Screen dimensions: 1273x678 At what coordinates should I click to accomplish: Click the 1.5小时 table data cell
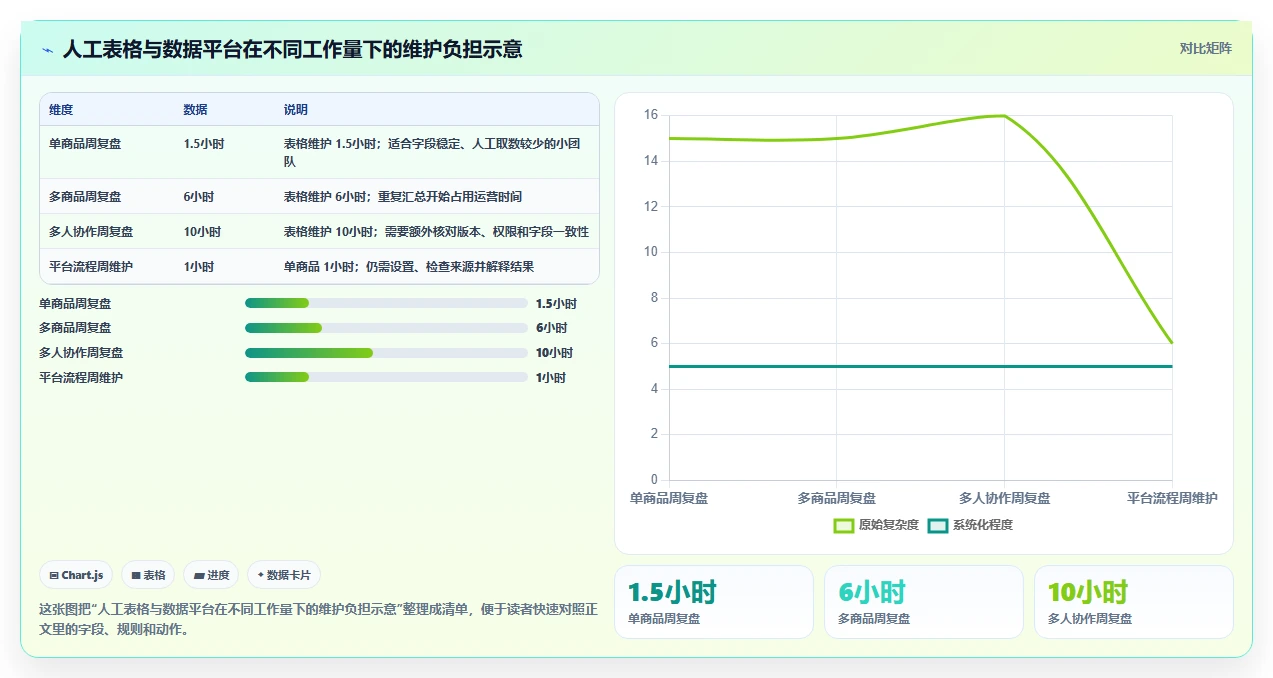[204, 144]
